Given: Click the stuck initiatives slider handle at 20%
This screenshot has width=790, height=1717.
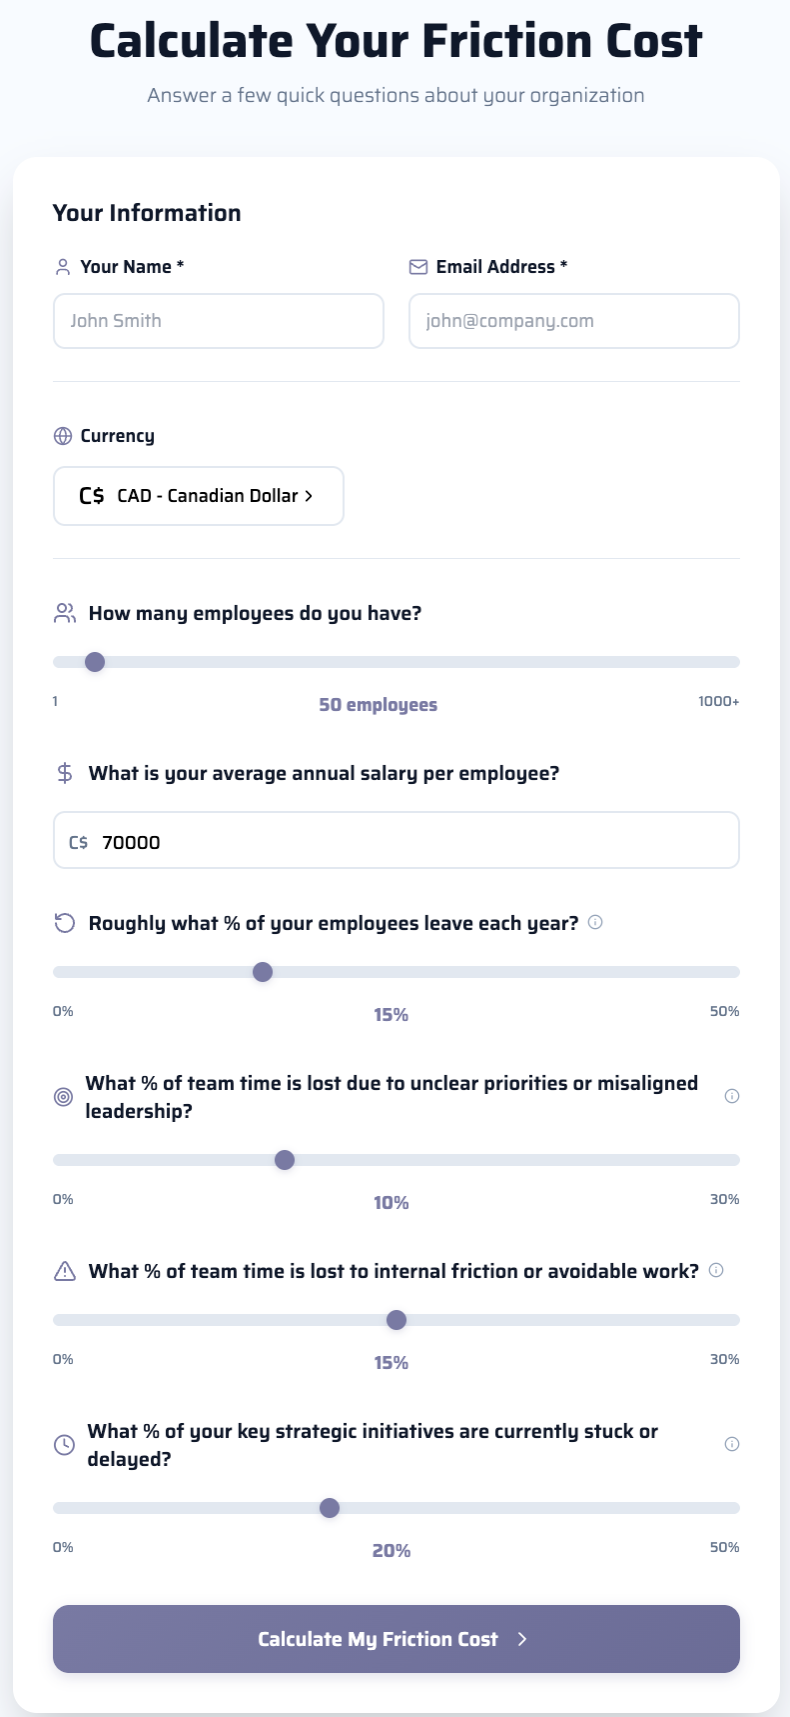Looking at the screenshot, I should (329, 1508).
